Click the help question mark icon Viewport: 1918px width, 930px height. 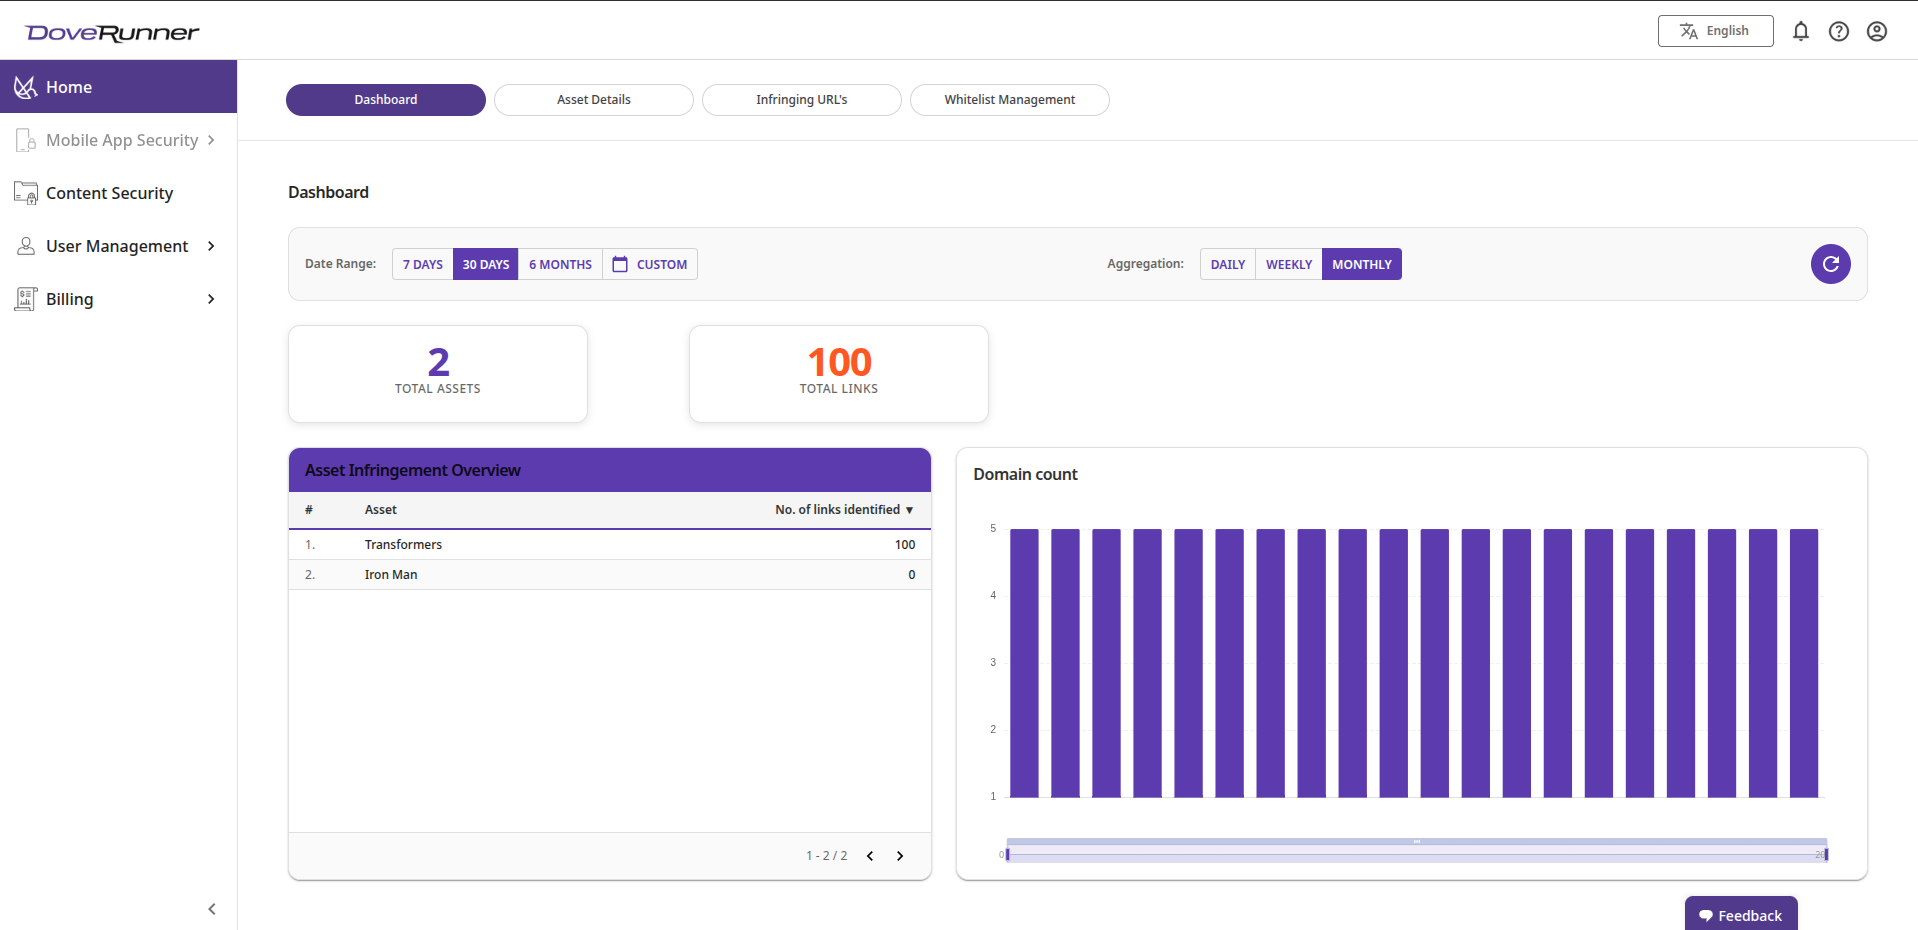[x=1839, y=31]
